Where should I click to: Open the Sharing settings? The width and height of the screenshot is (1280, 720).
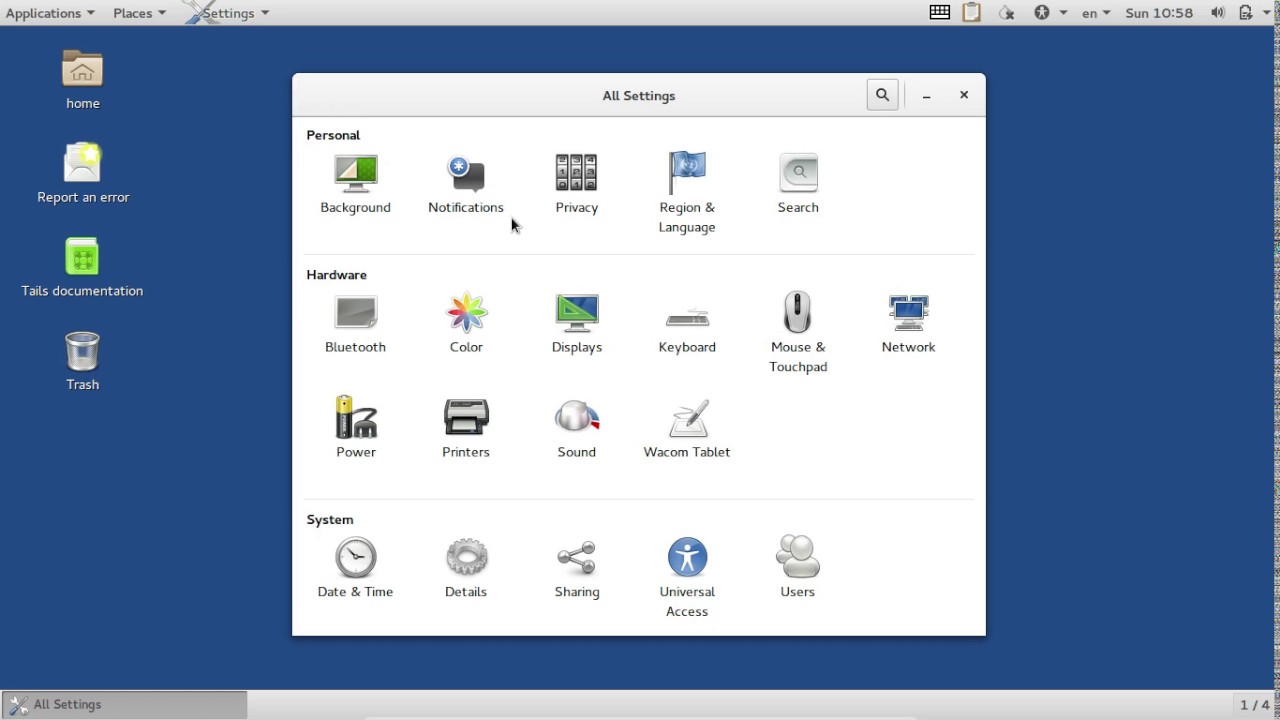coord(577,568)
